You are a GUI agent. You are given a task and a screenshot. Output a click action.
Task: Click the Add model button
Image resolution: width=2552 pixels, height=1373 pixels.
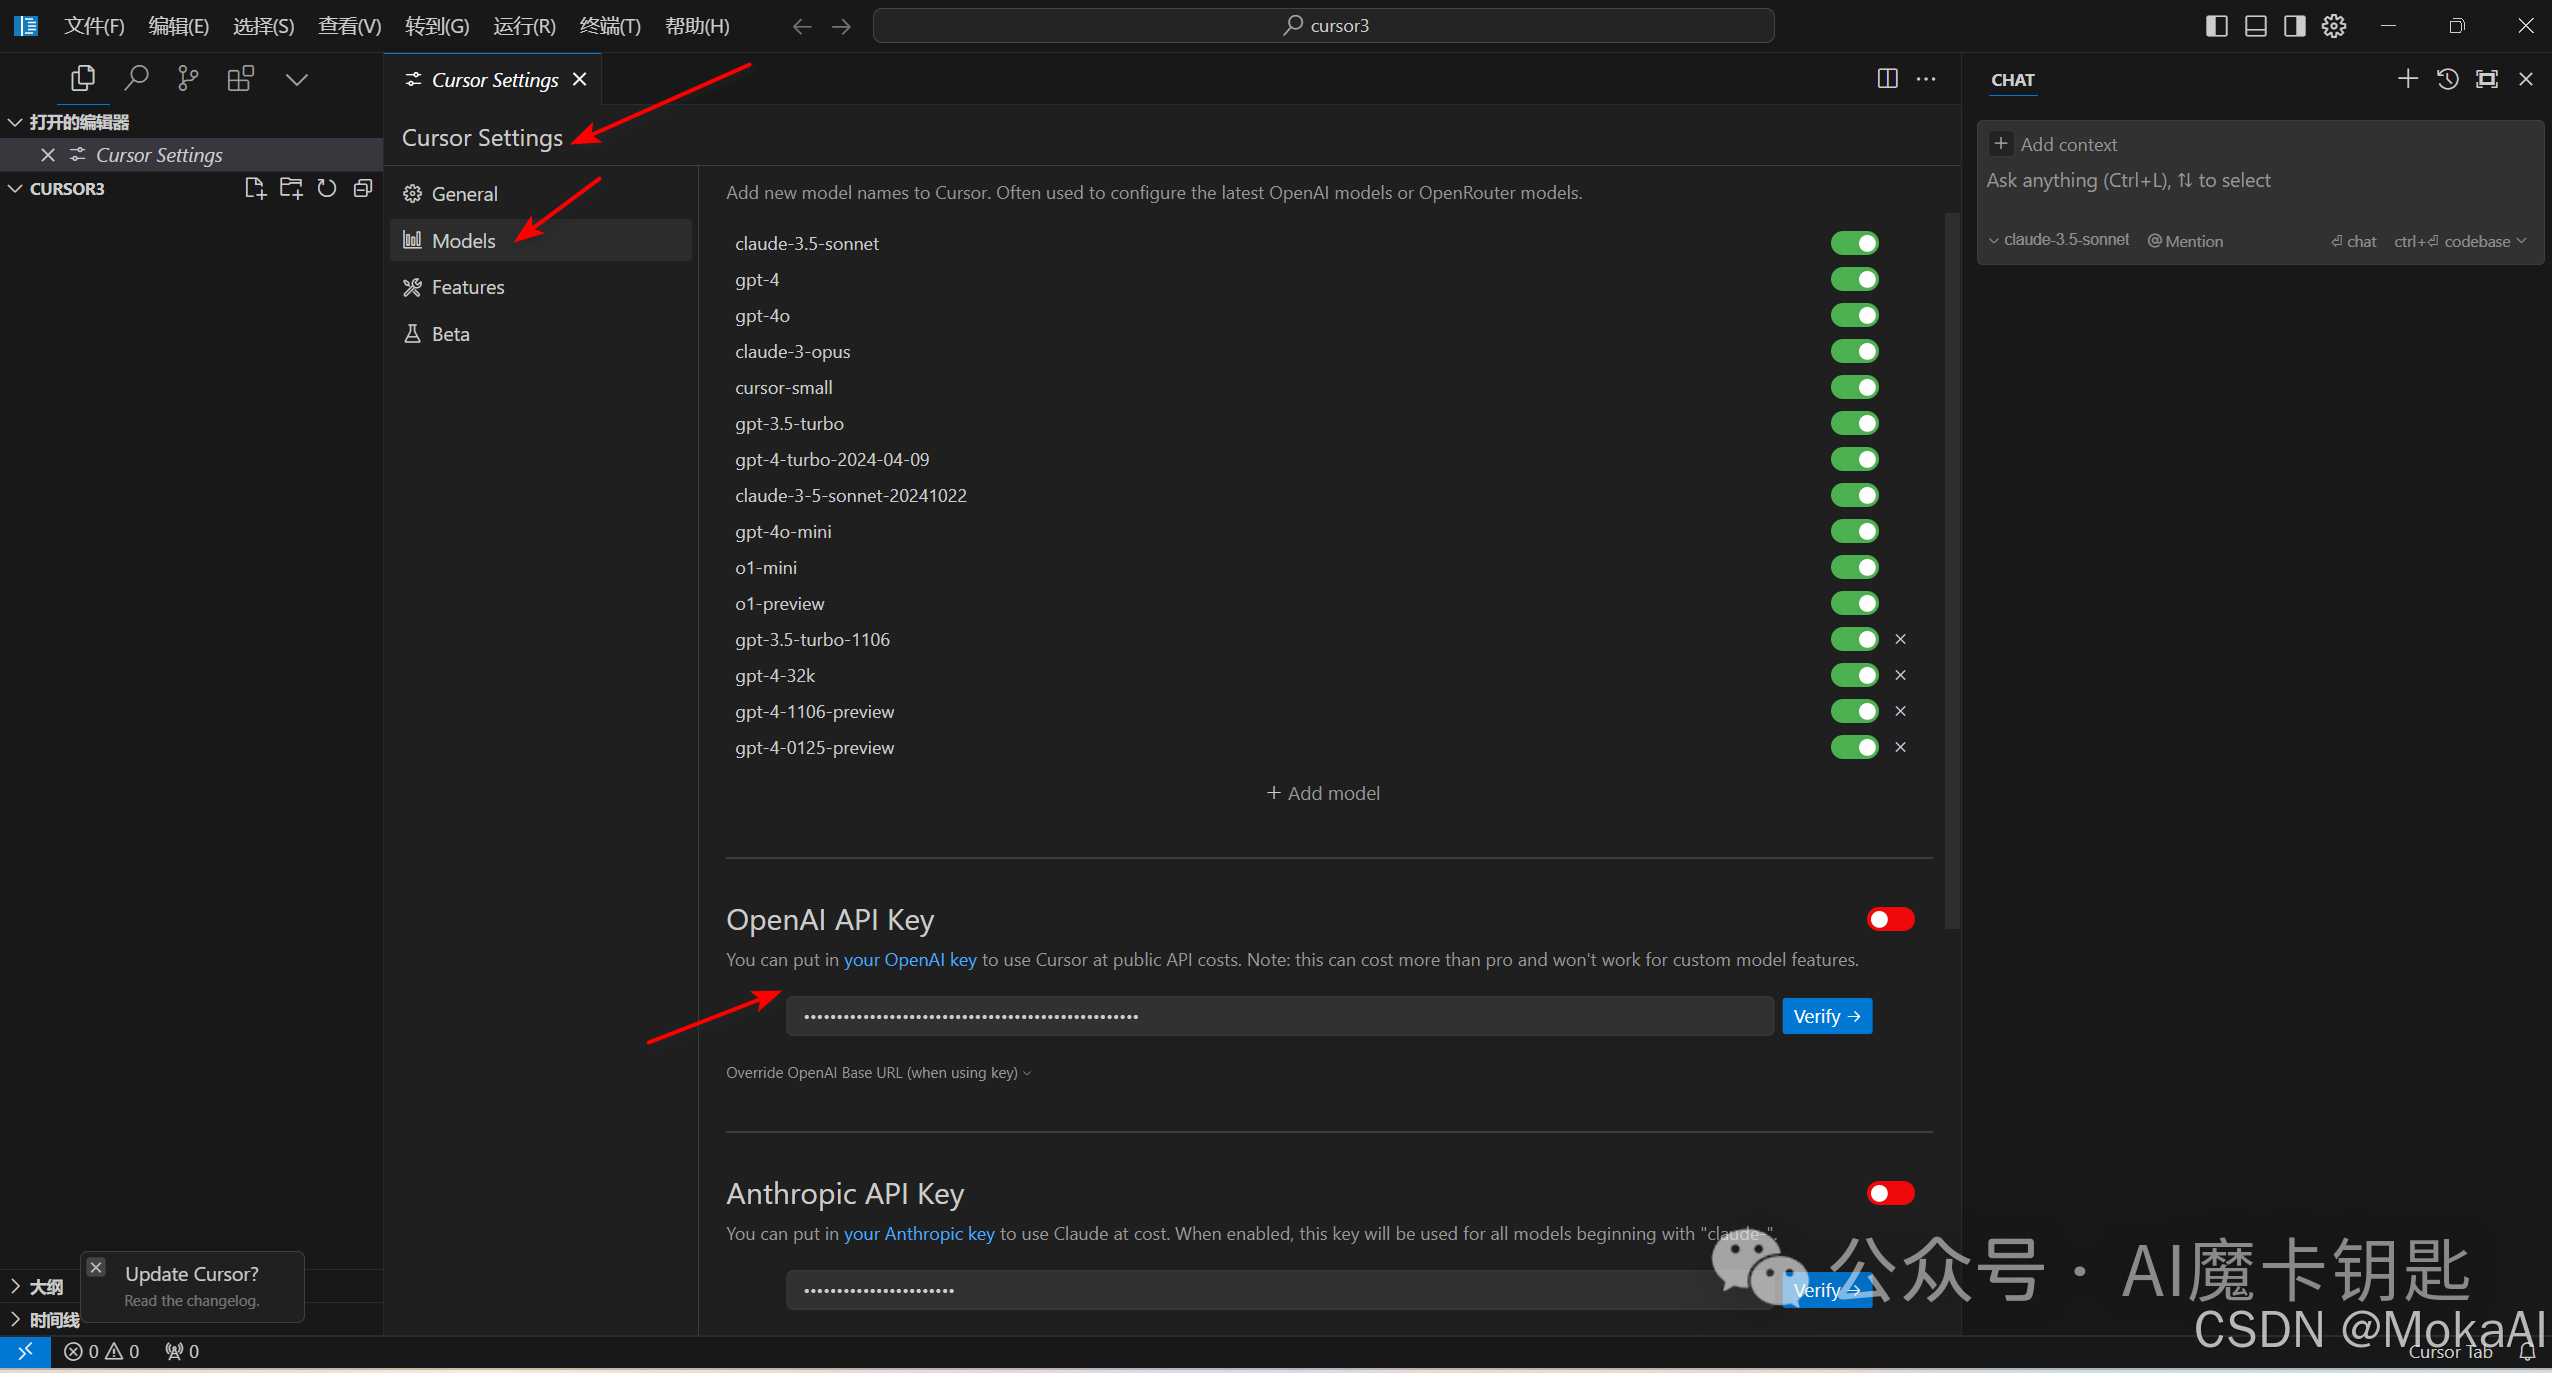click(x=1323, y=793)
